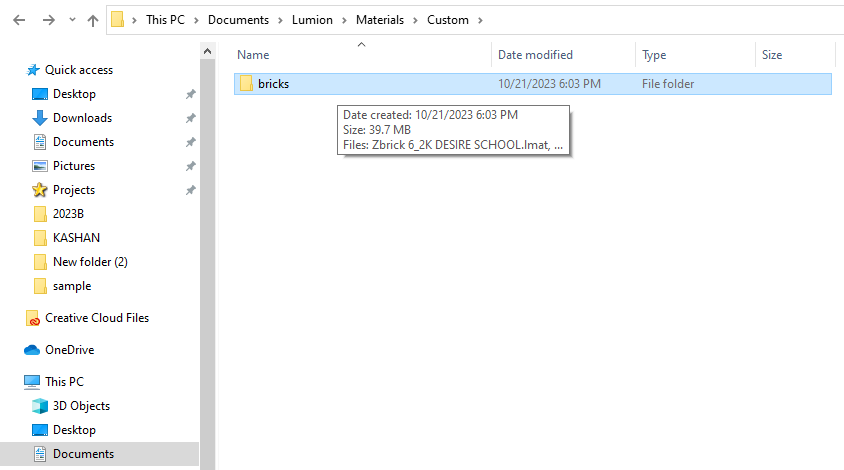Screen dimensions: 844x470
Task: Sort by Name column header
Action: [253, 55]
